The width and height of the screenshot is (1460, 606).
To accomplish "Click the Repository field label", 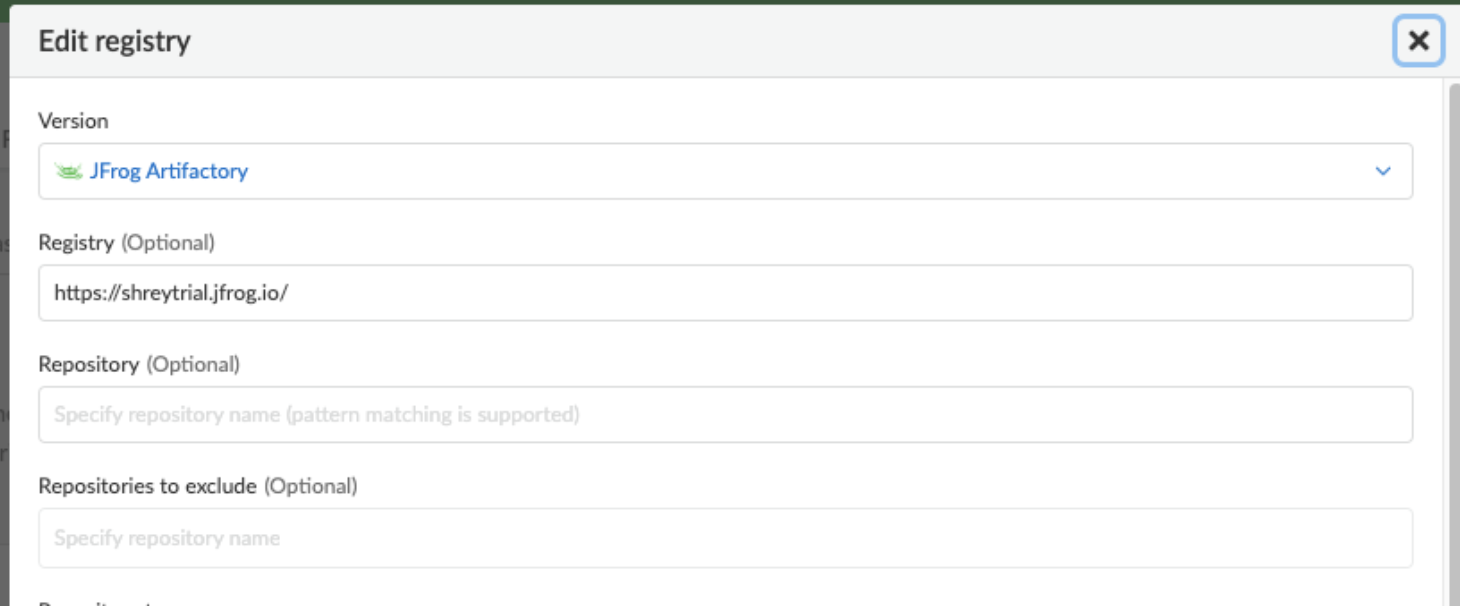I will pos(88,365).
